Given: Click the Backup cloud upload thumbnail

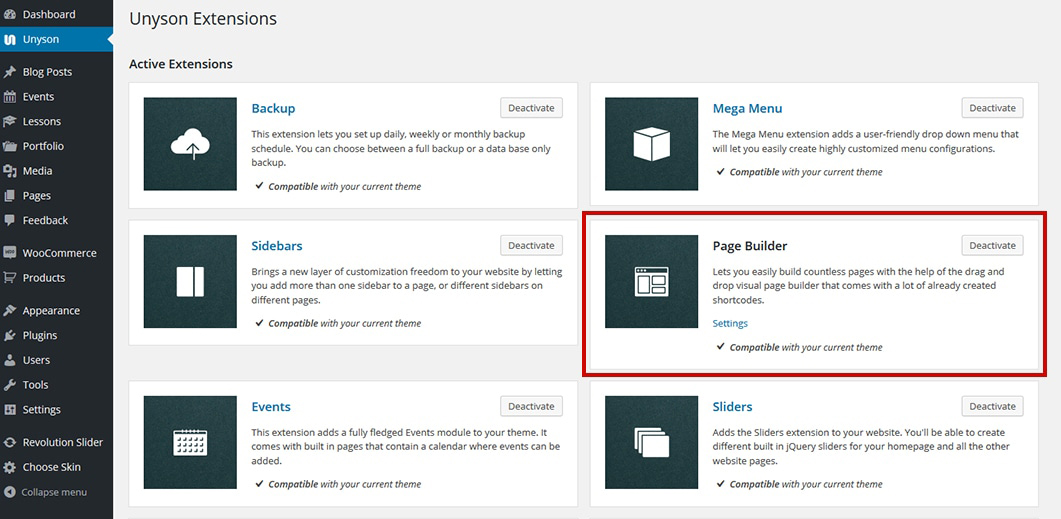Looking at the screenshot, I should [x=190, y=144].
